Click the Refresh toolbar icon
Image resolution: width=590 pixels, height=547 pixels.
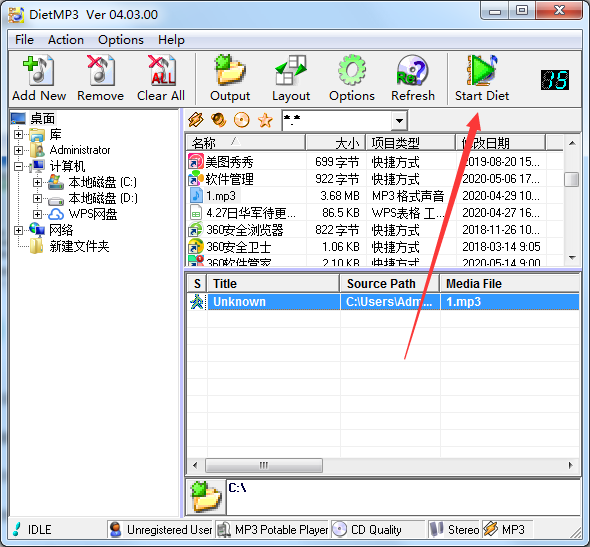[x=413, y=70]
